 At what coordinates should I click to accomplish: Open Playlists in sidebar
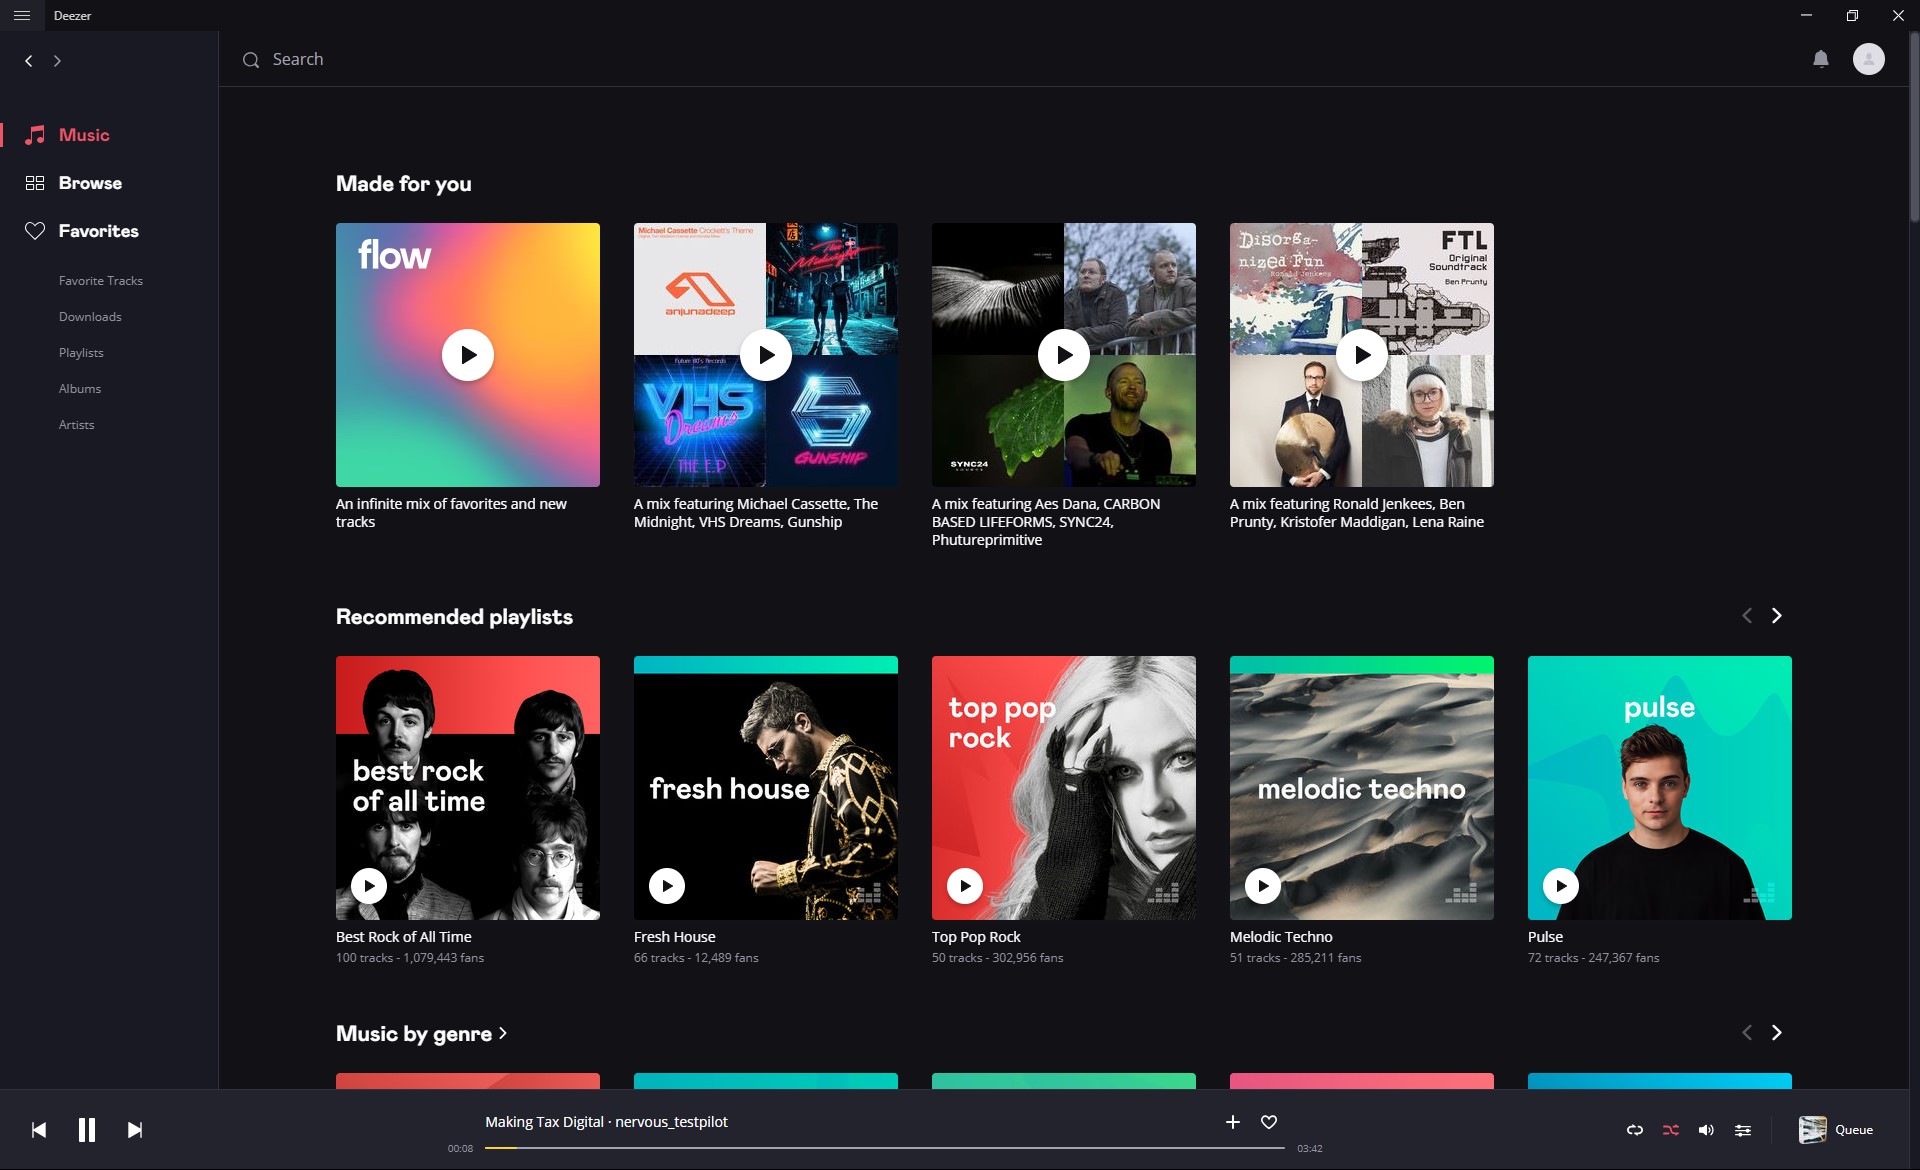tap(81, 353)
